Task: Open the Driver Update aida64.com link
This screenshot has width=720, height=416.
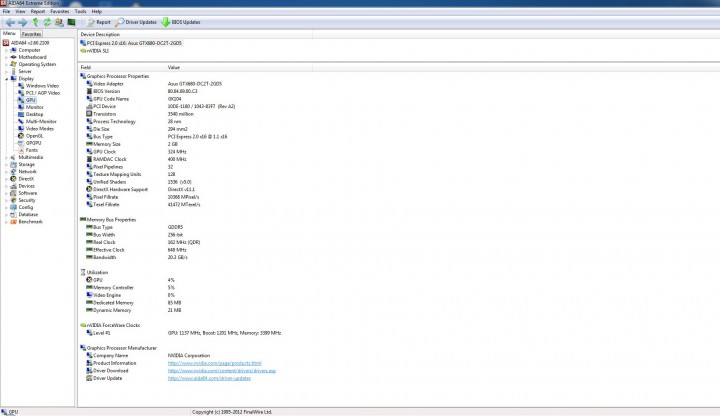Action: 209,378
